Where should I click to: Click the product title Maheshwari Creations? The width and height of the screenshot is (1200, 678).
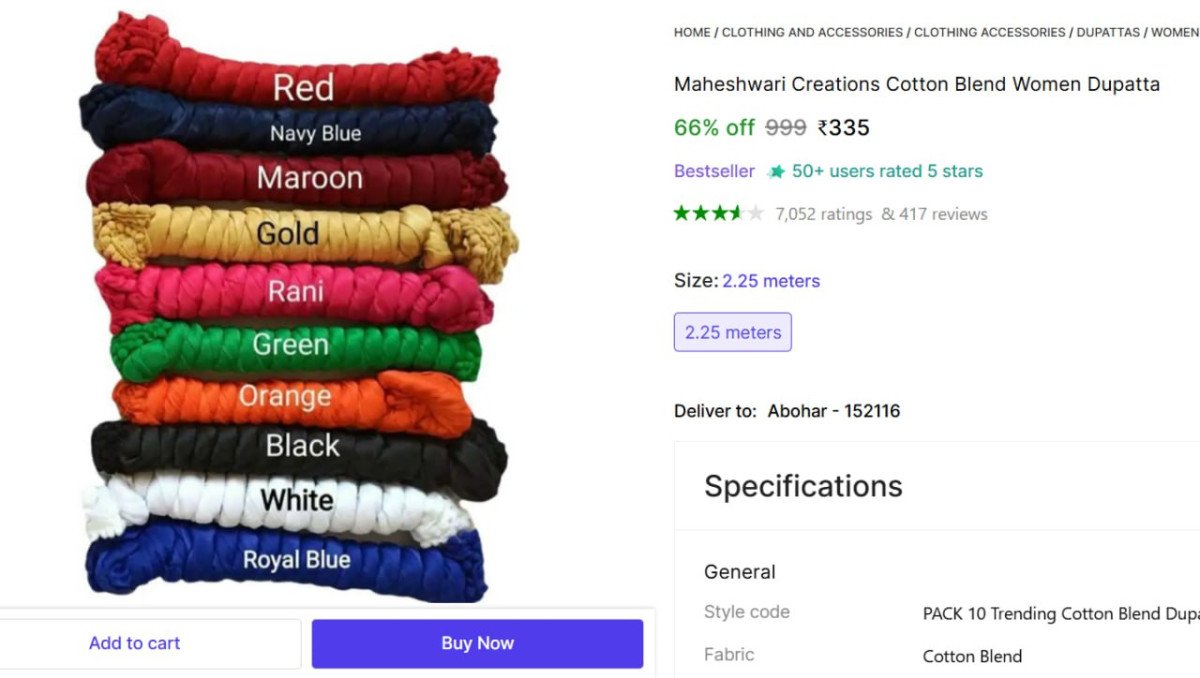[916, 84]
